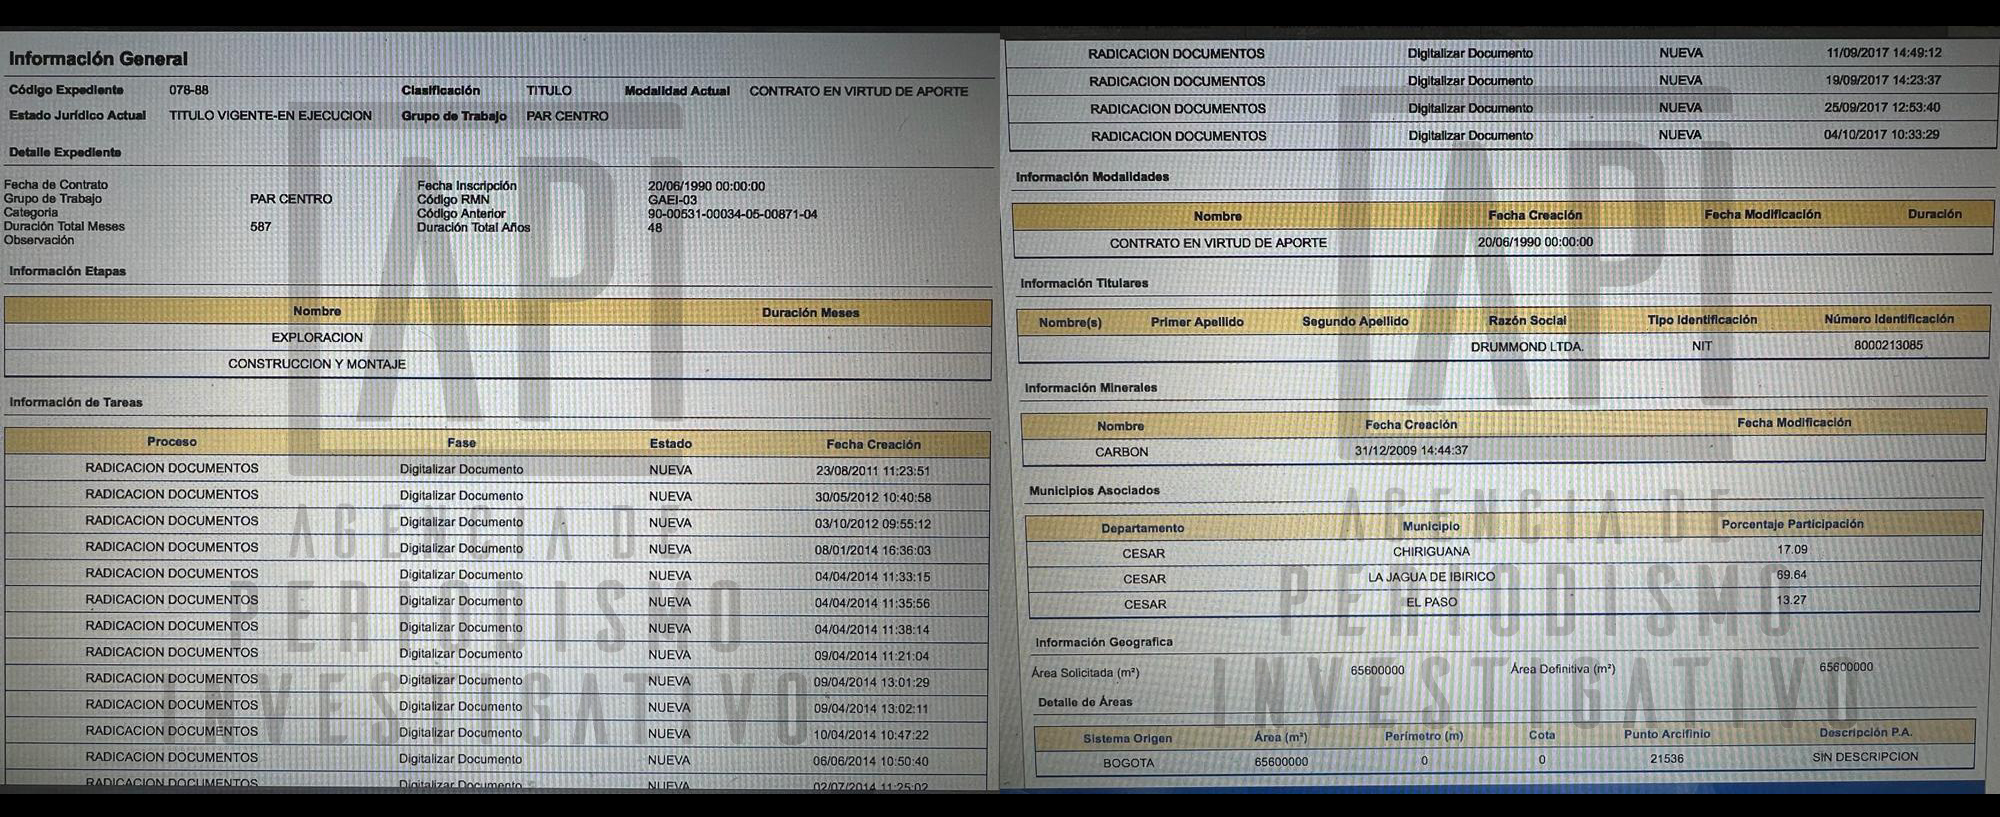Click "SIN DESCRIPCION" in the areas table
Viewport: 2000px width, 817px height.
[x=1865, y=757]
